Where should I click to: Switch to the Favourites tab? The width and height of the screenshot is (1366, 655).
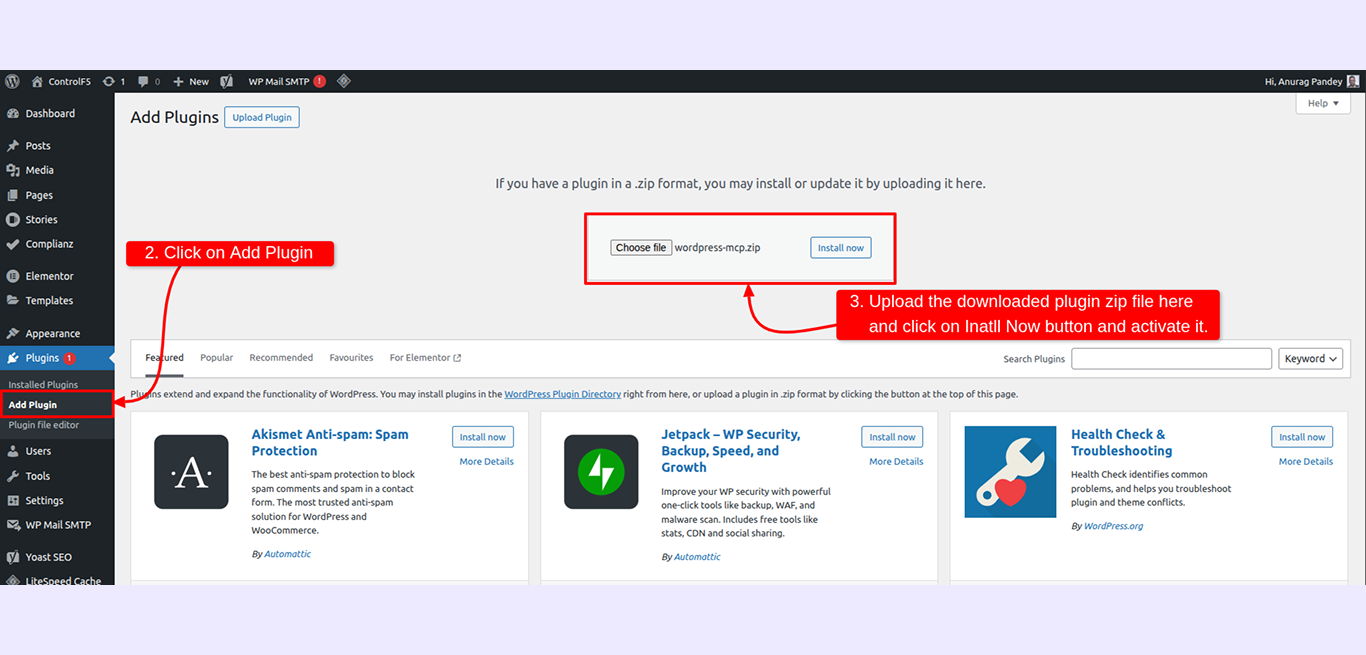351,357
